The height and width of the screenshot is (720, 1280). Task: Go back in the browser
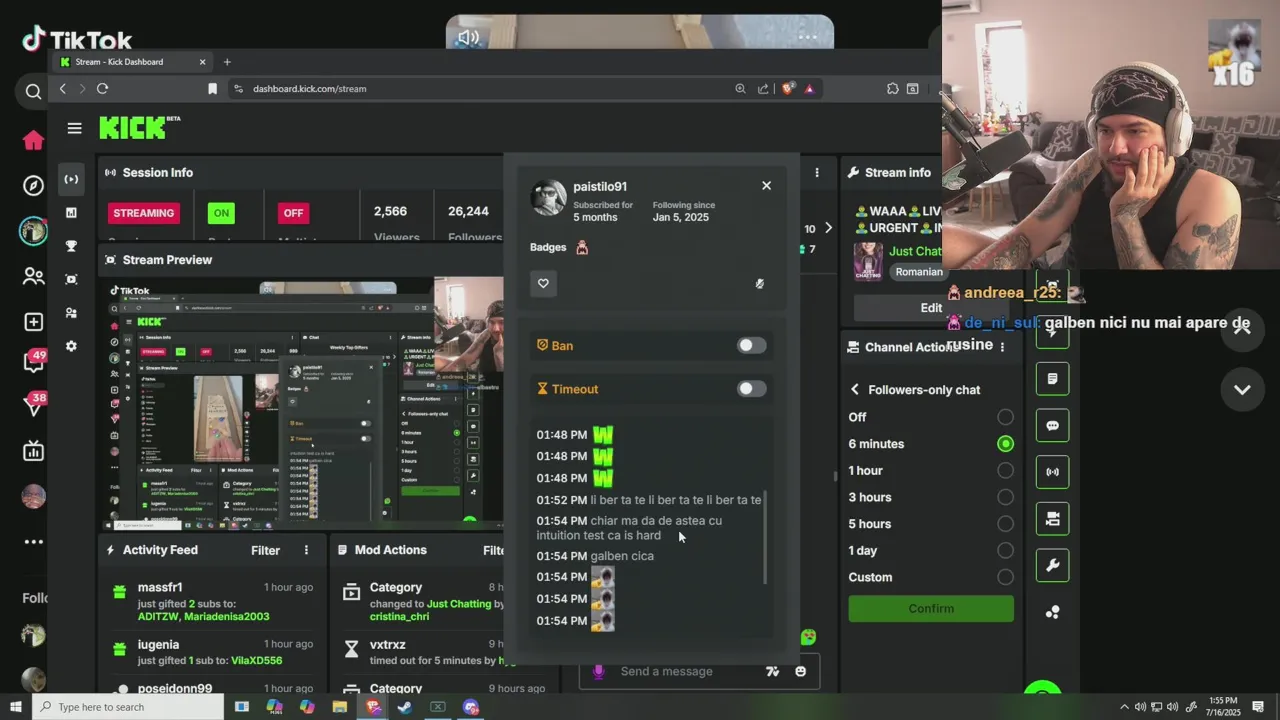point(62,89)
